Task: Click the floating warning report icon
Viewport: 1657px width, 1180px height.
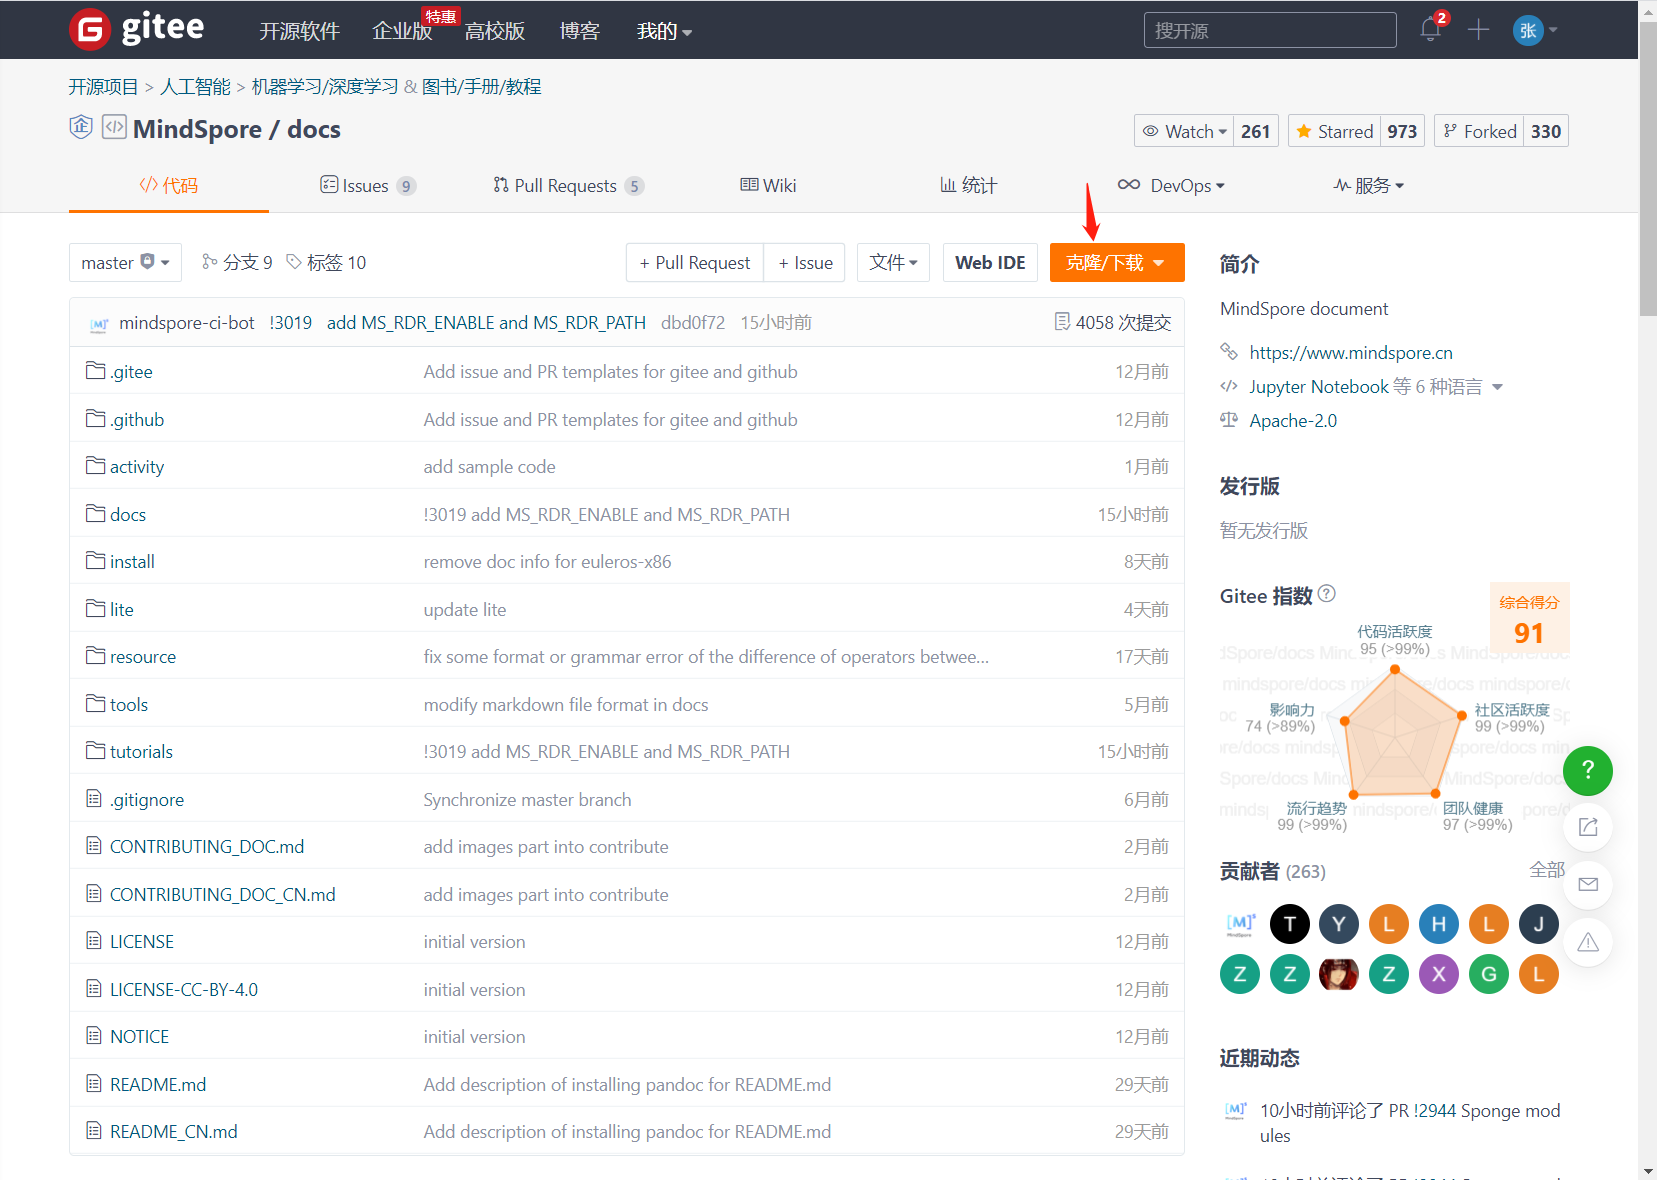Action: pos(1588,942)
